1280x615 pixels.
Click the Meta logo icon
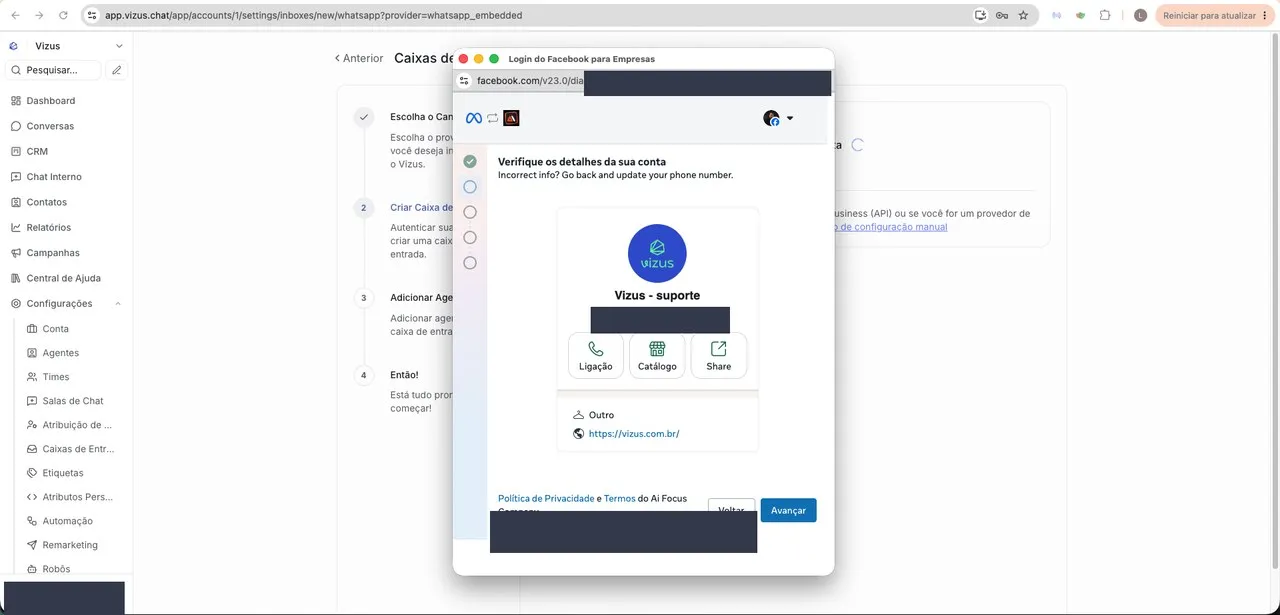coord(474,118)
